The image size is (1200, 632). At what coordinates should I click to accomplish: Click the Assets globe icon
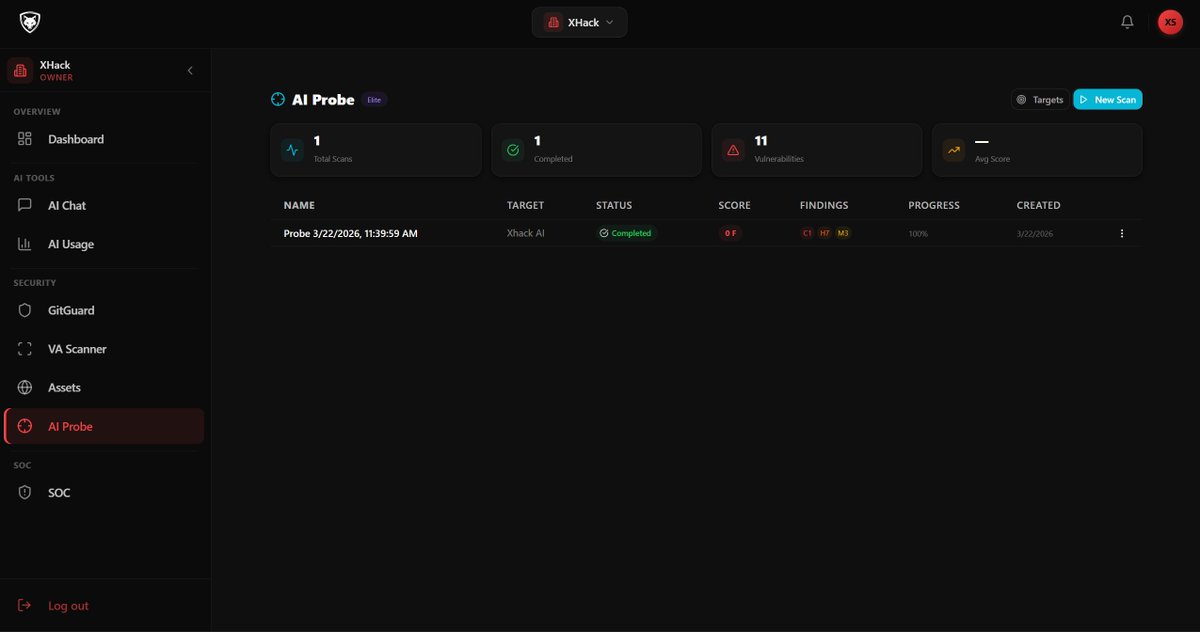25,387
